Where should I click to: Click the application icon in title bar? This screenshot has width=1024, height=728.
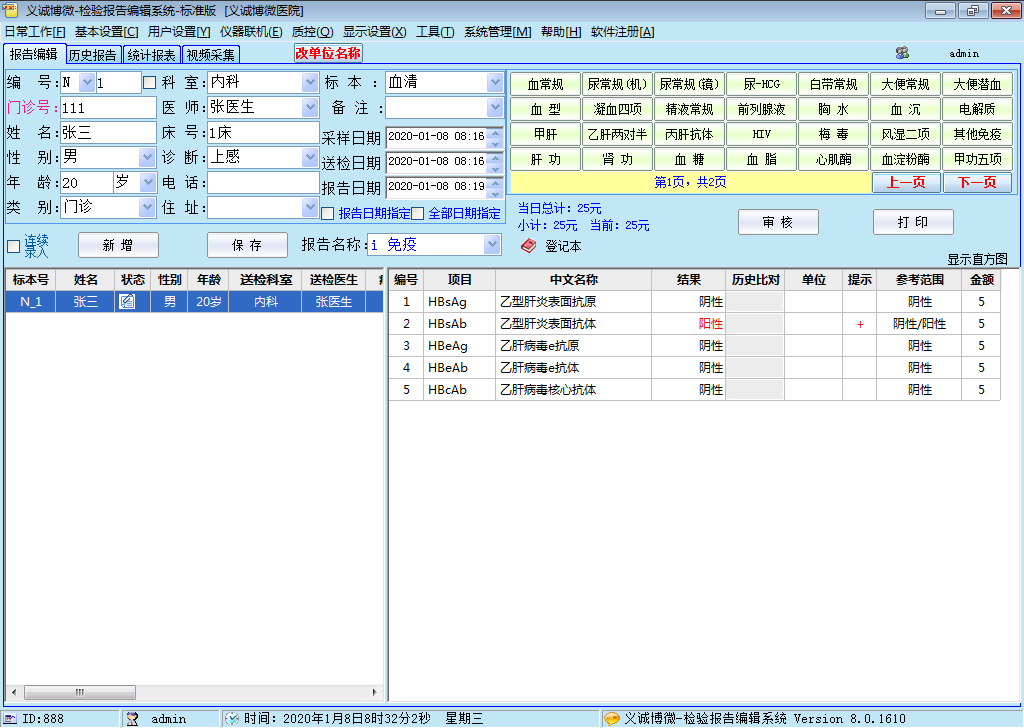[11, 10]
